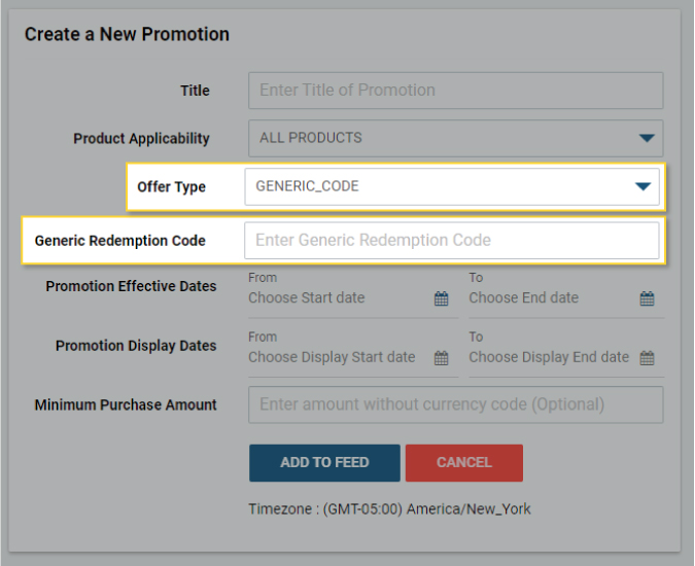Focus the Title of Promotion field
The height and width of the screenshot is (566, 695).
(456, 90)
